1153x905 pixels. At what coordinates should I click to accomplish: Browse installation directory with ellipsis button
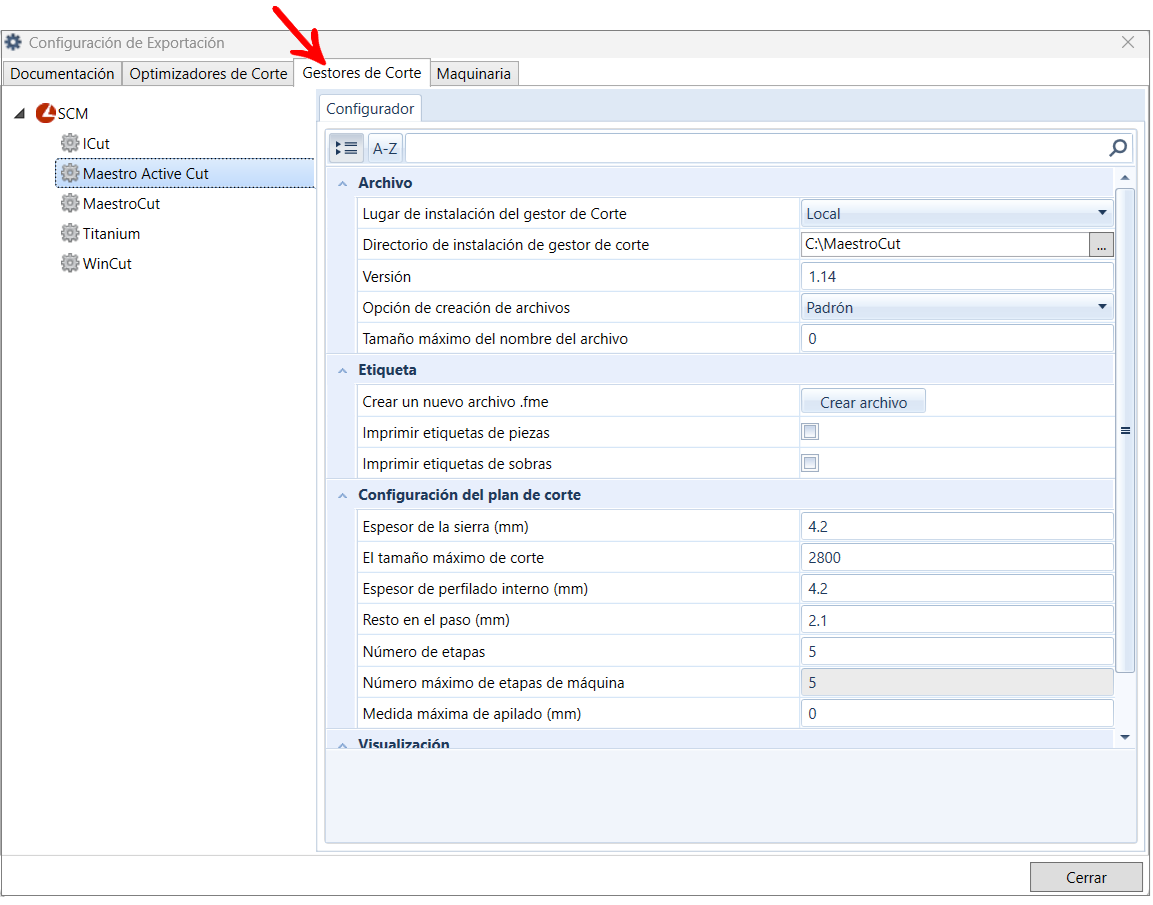pos(1101,245)
